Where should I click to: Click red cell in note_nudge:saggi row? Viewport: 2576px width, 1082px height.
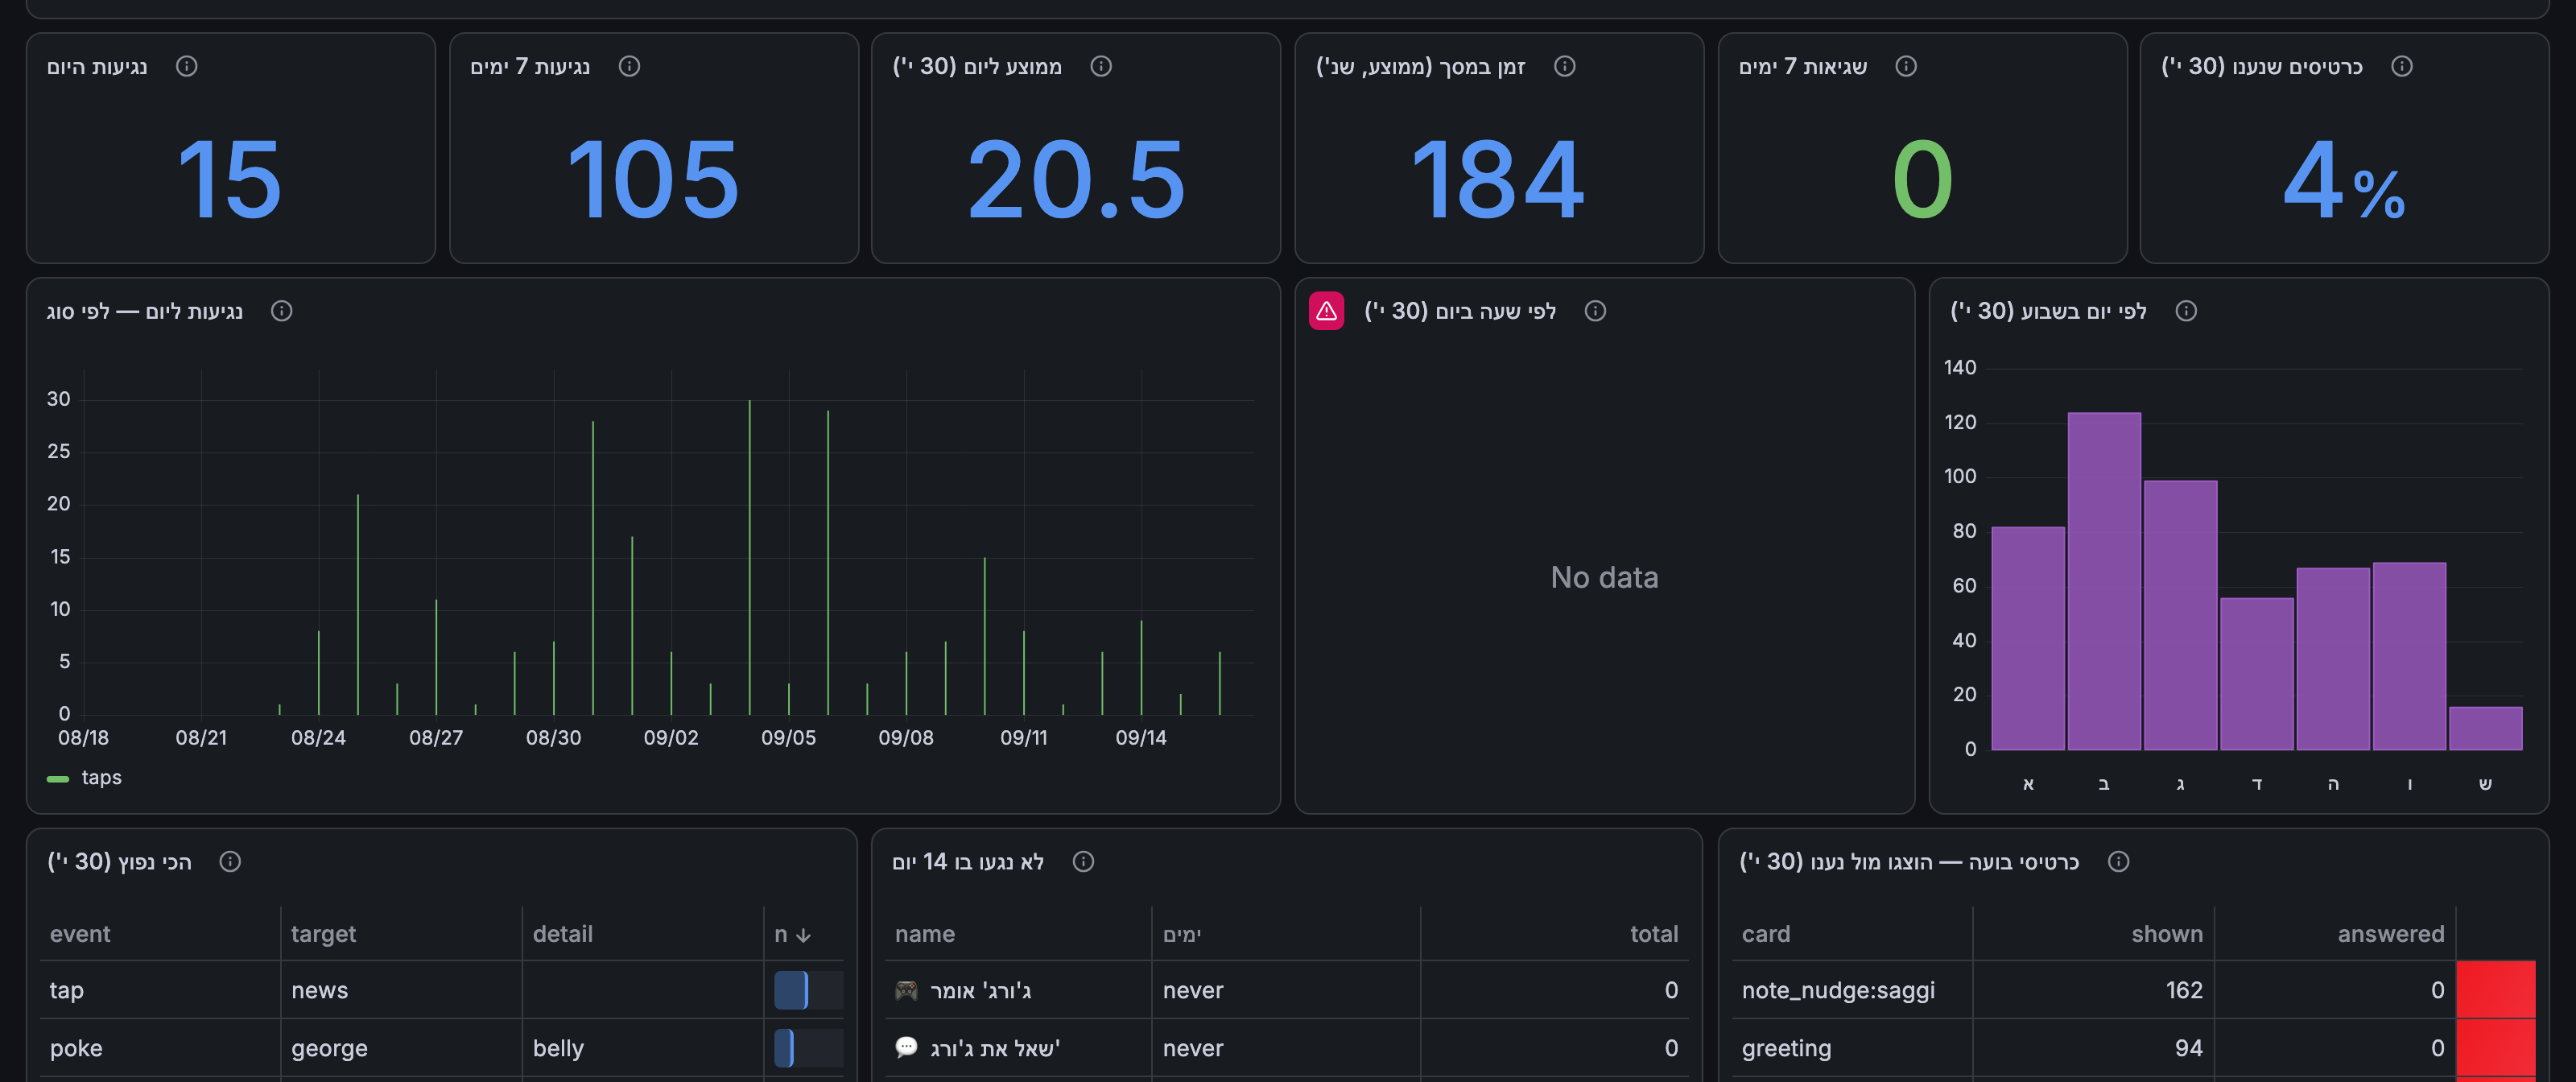tap(2495, 990)
